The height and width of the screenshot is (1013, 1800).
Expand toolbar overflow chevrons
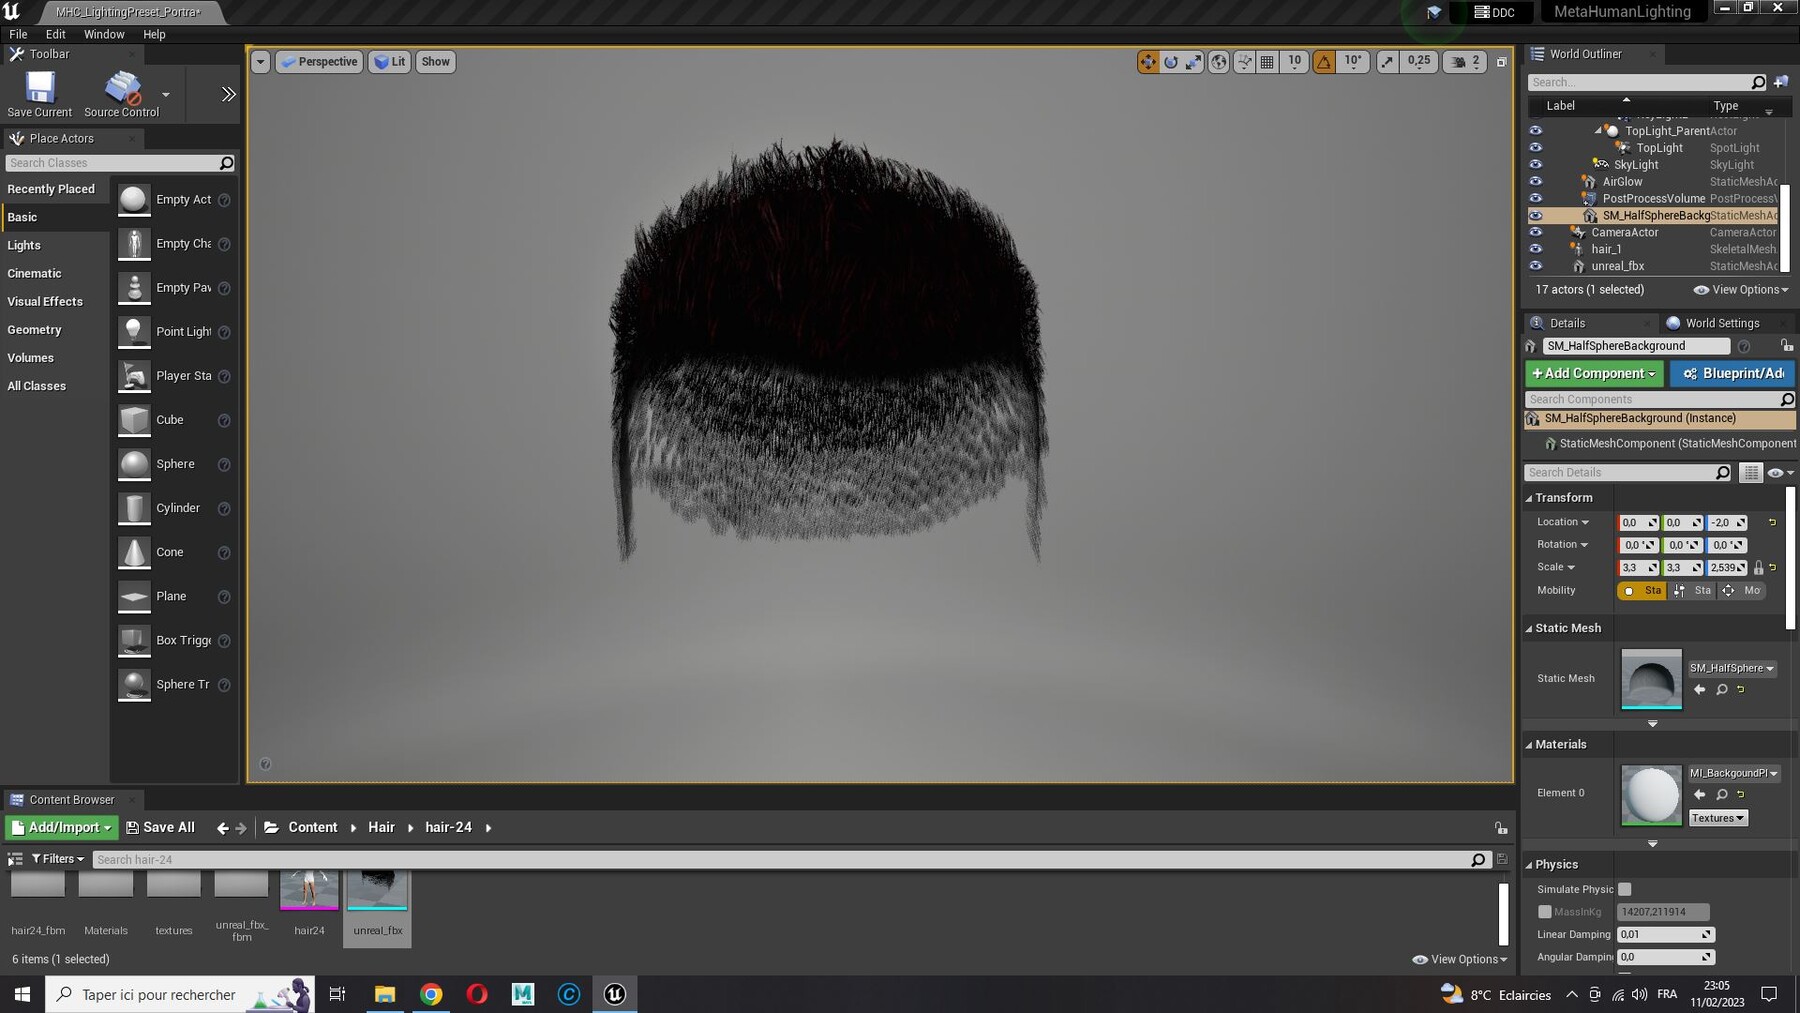[228, 94]
